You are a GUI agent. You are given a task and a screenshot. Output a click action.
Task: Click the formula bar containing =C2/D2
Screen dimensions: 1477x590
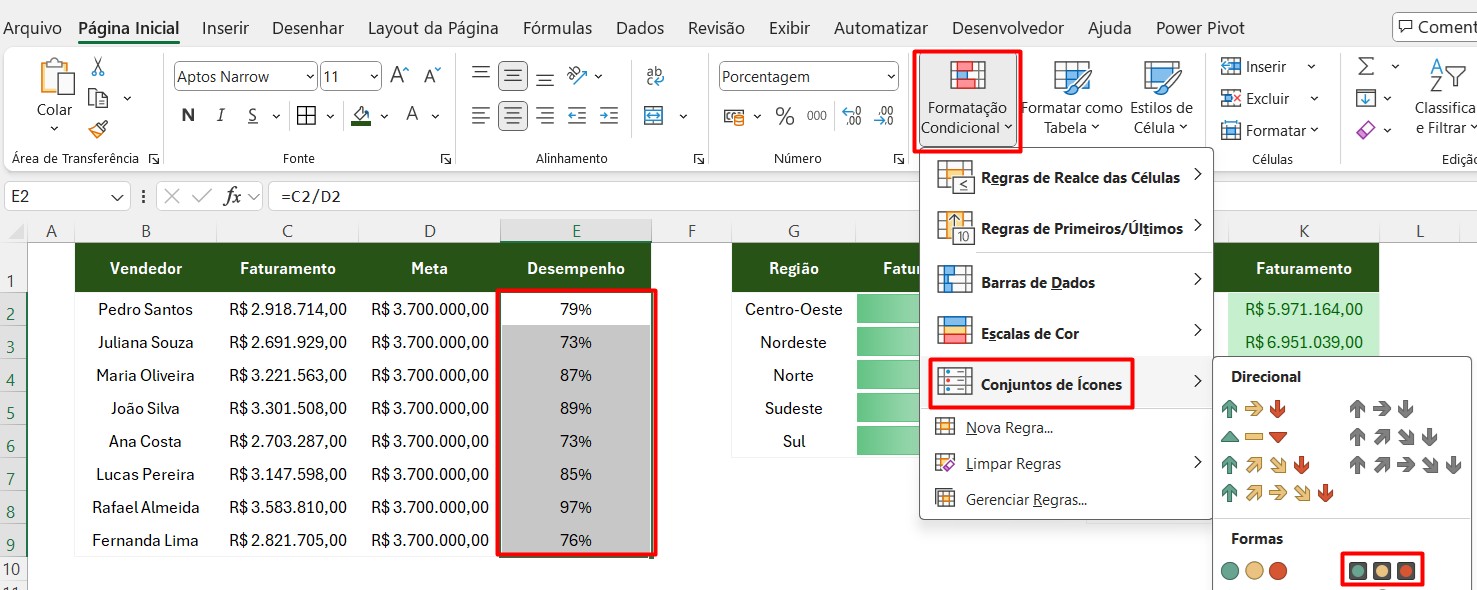point(870,197)
